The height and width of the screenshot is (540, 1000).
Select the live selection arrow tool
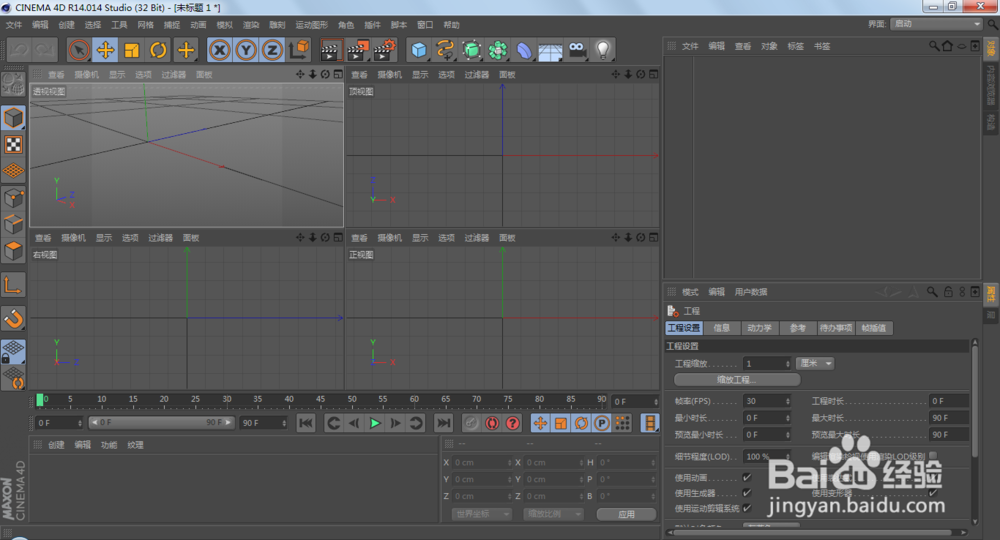tap(79, 50)
